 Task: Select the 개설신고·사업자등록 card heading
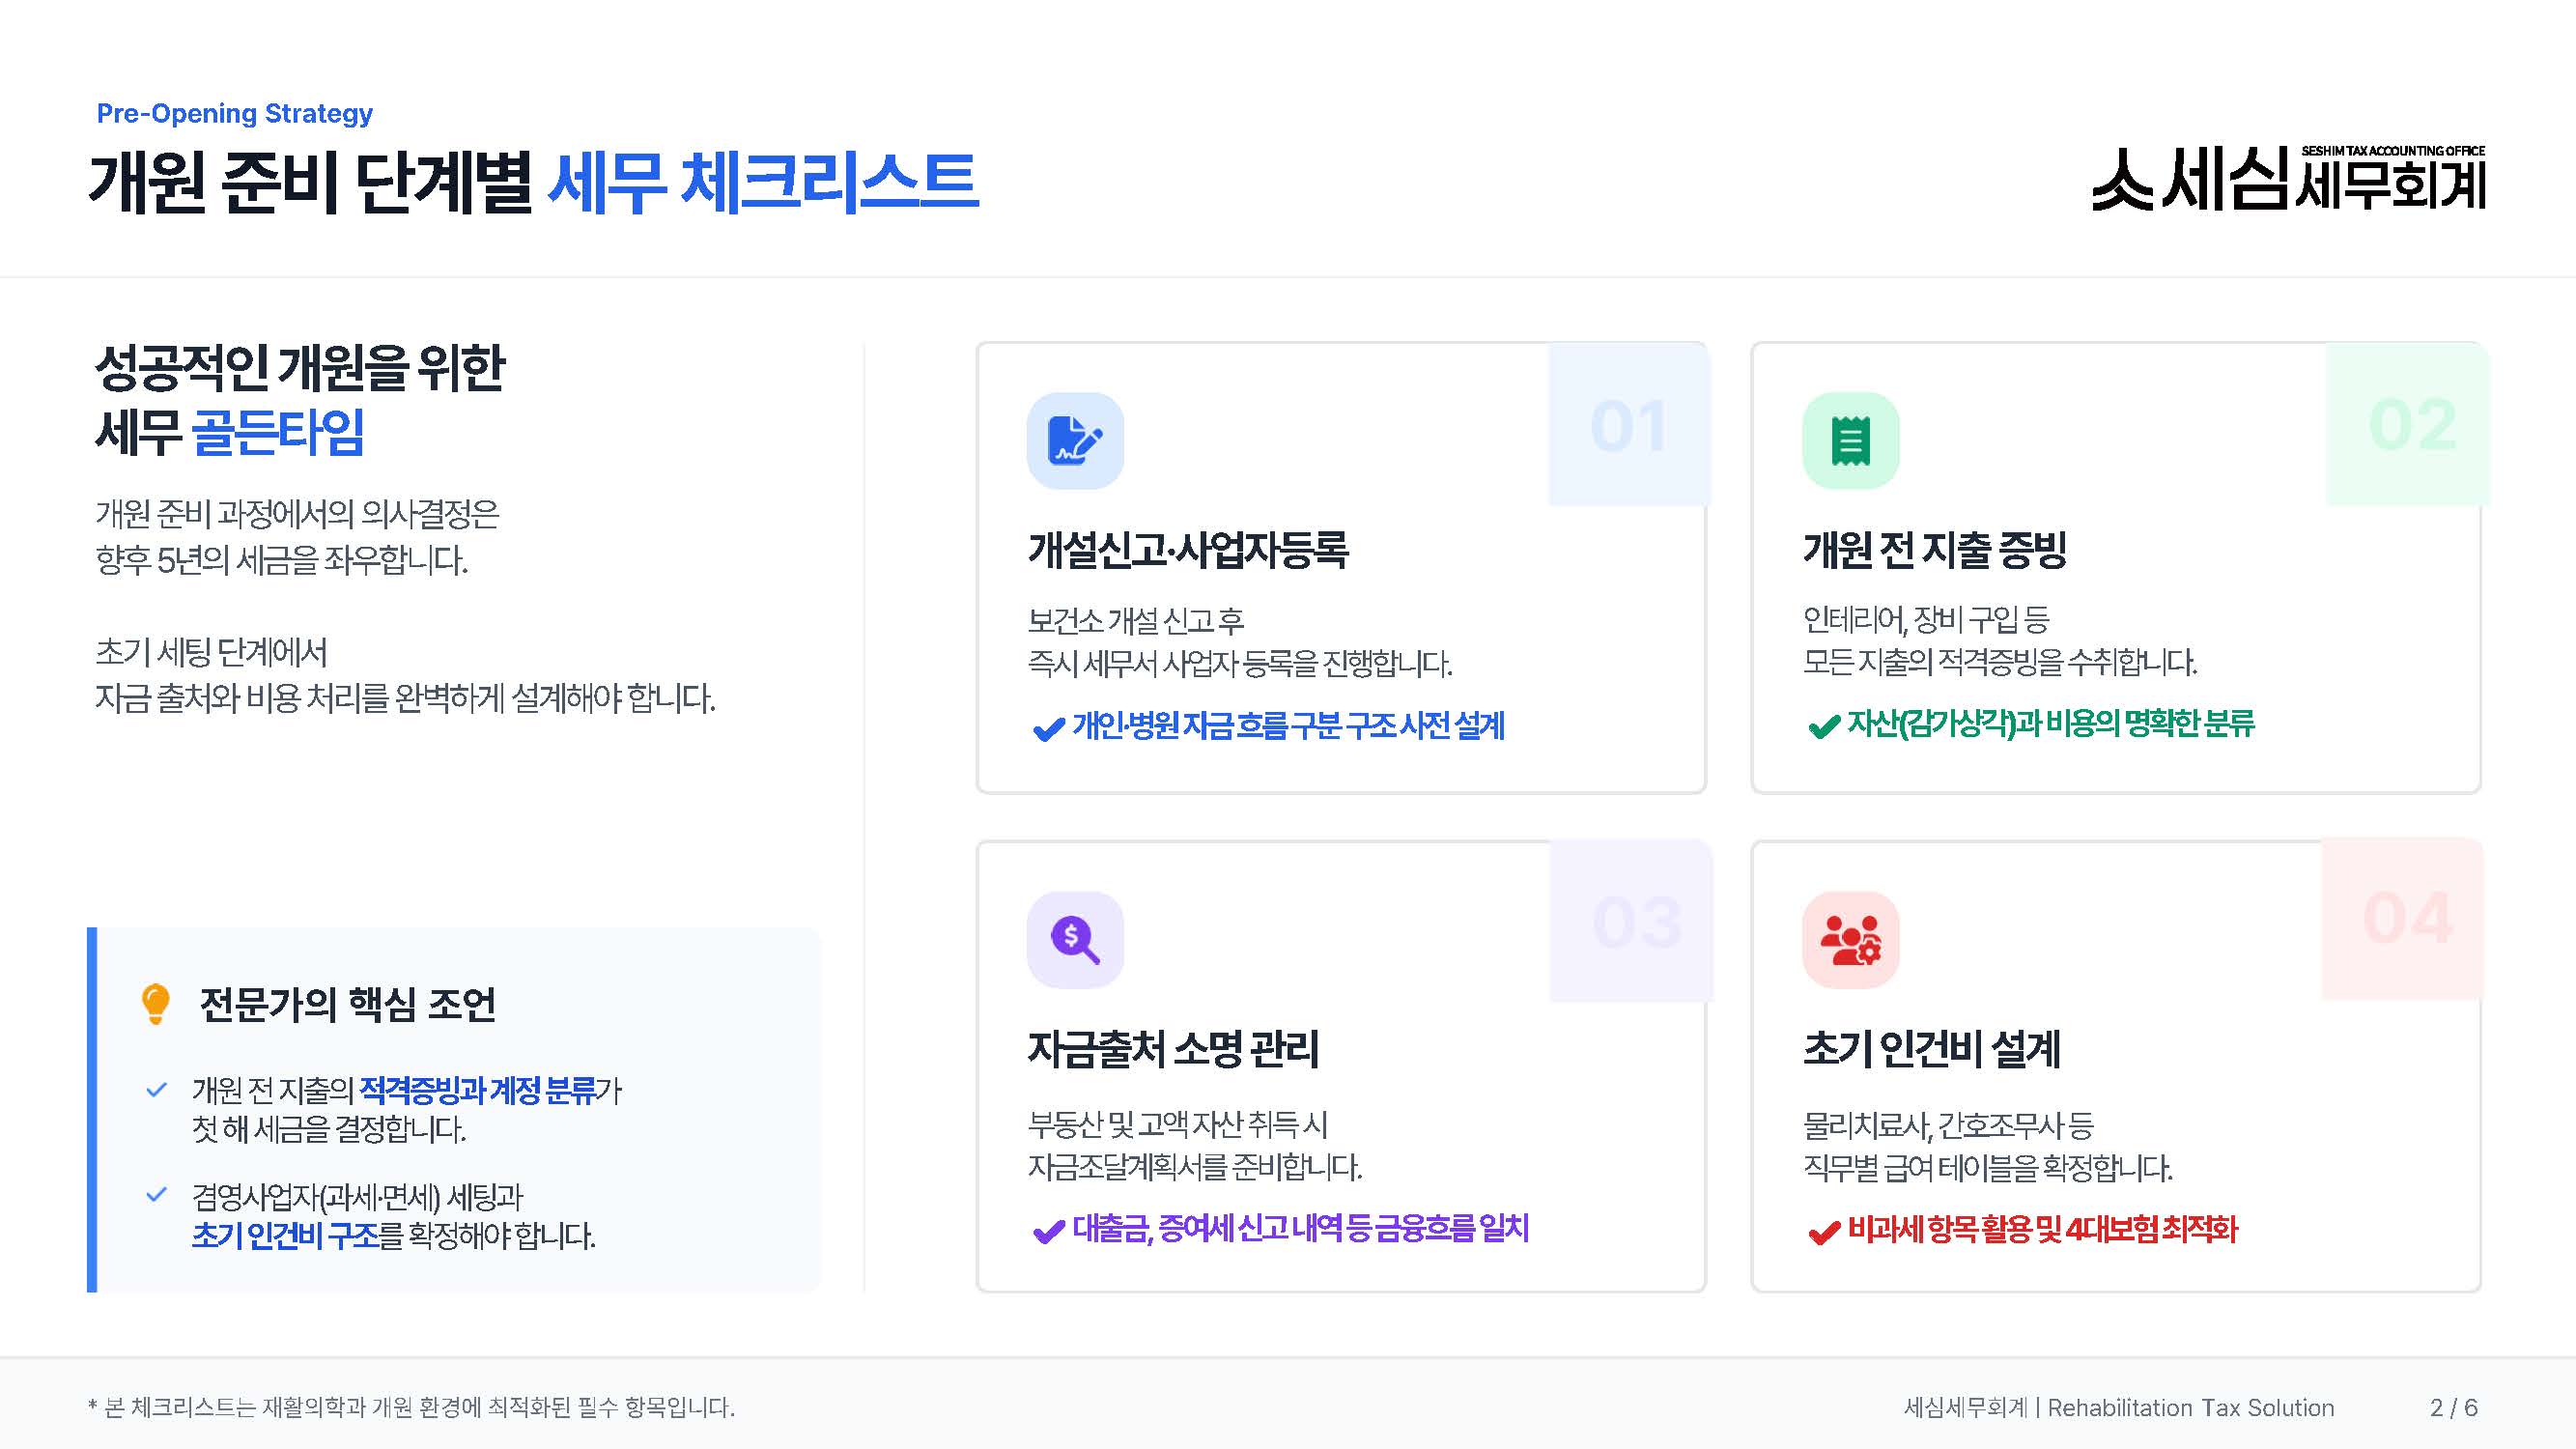point(1188,550)
